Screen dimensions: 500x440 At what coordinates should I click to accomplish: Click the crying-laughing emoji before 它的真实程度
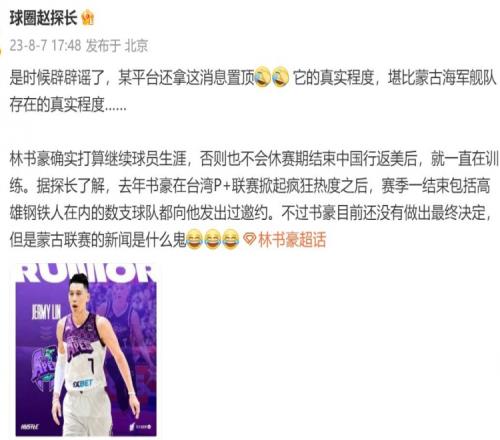(281, 77)
